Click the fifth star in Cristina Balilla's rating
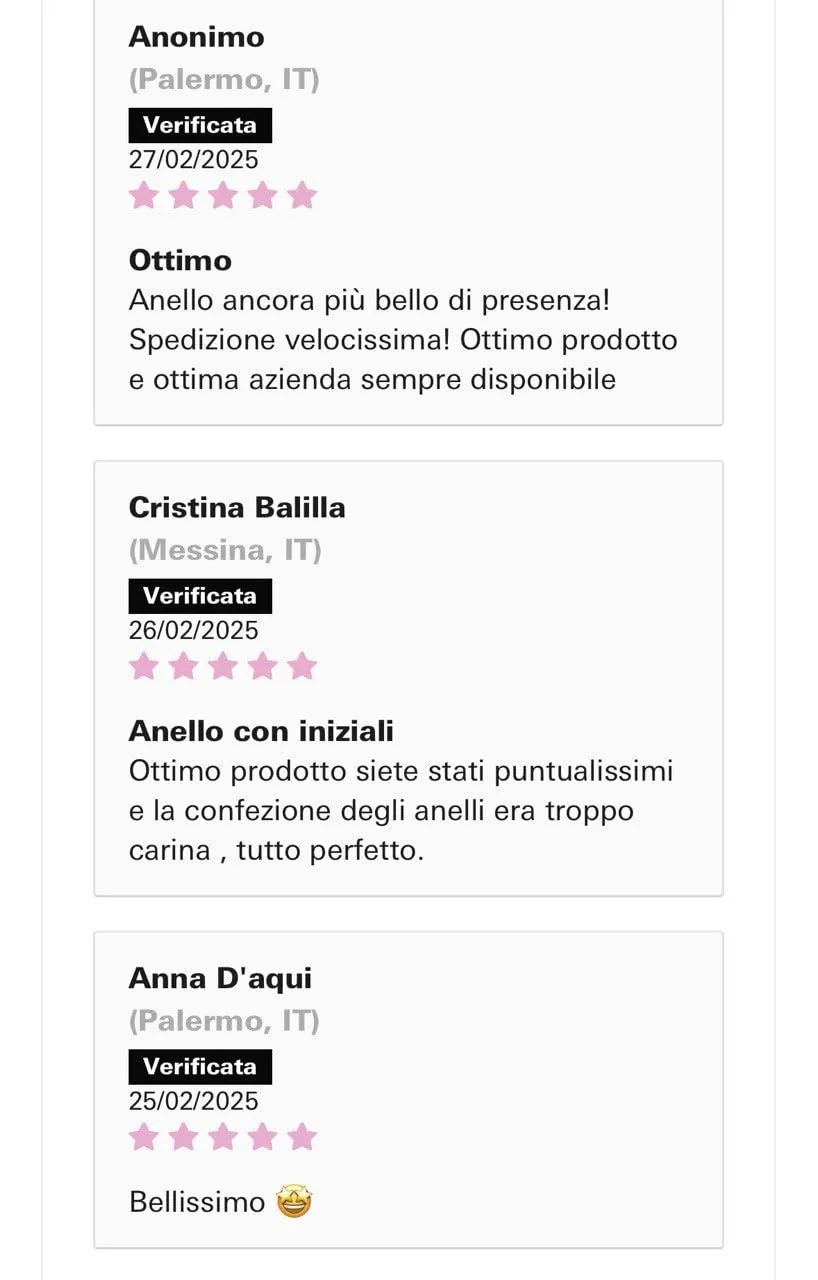Screen dimensions: 818x1280 click(301, 666)
